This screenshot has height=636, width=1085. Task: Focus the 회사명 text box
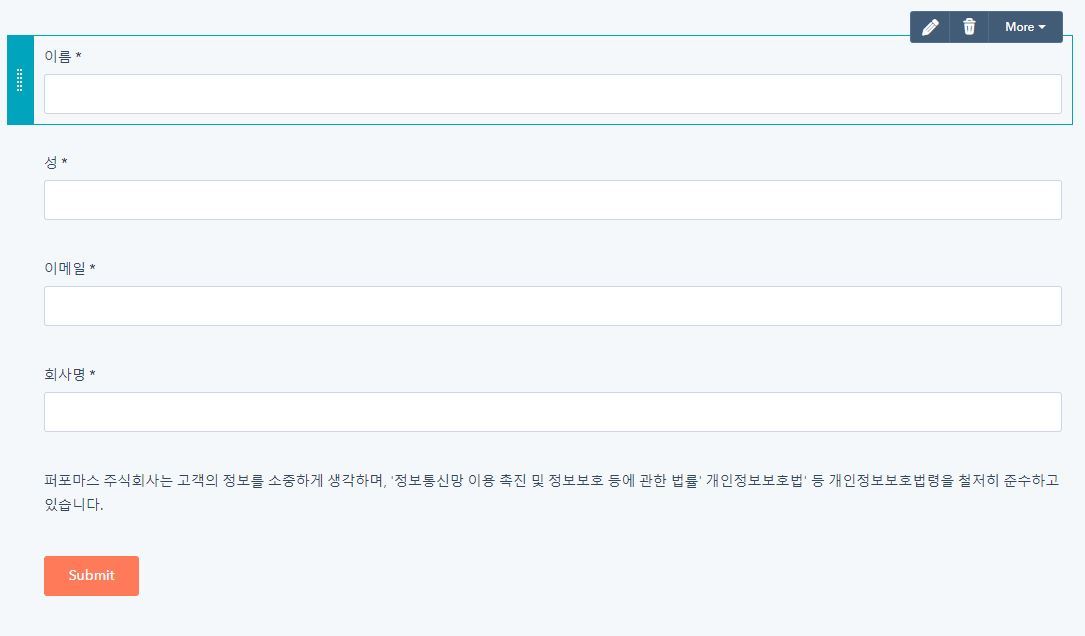pos(553,412)
